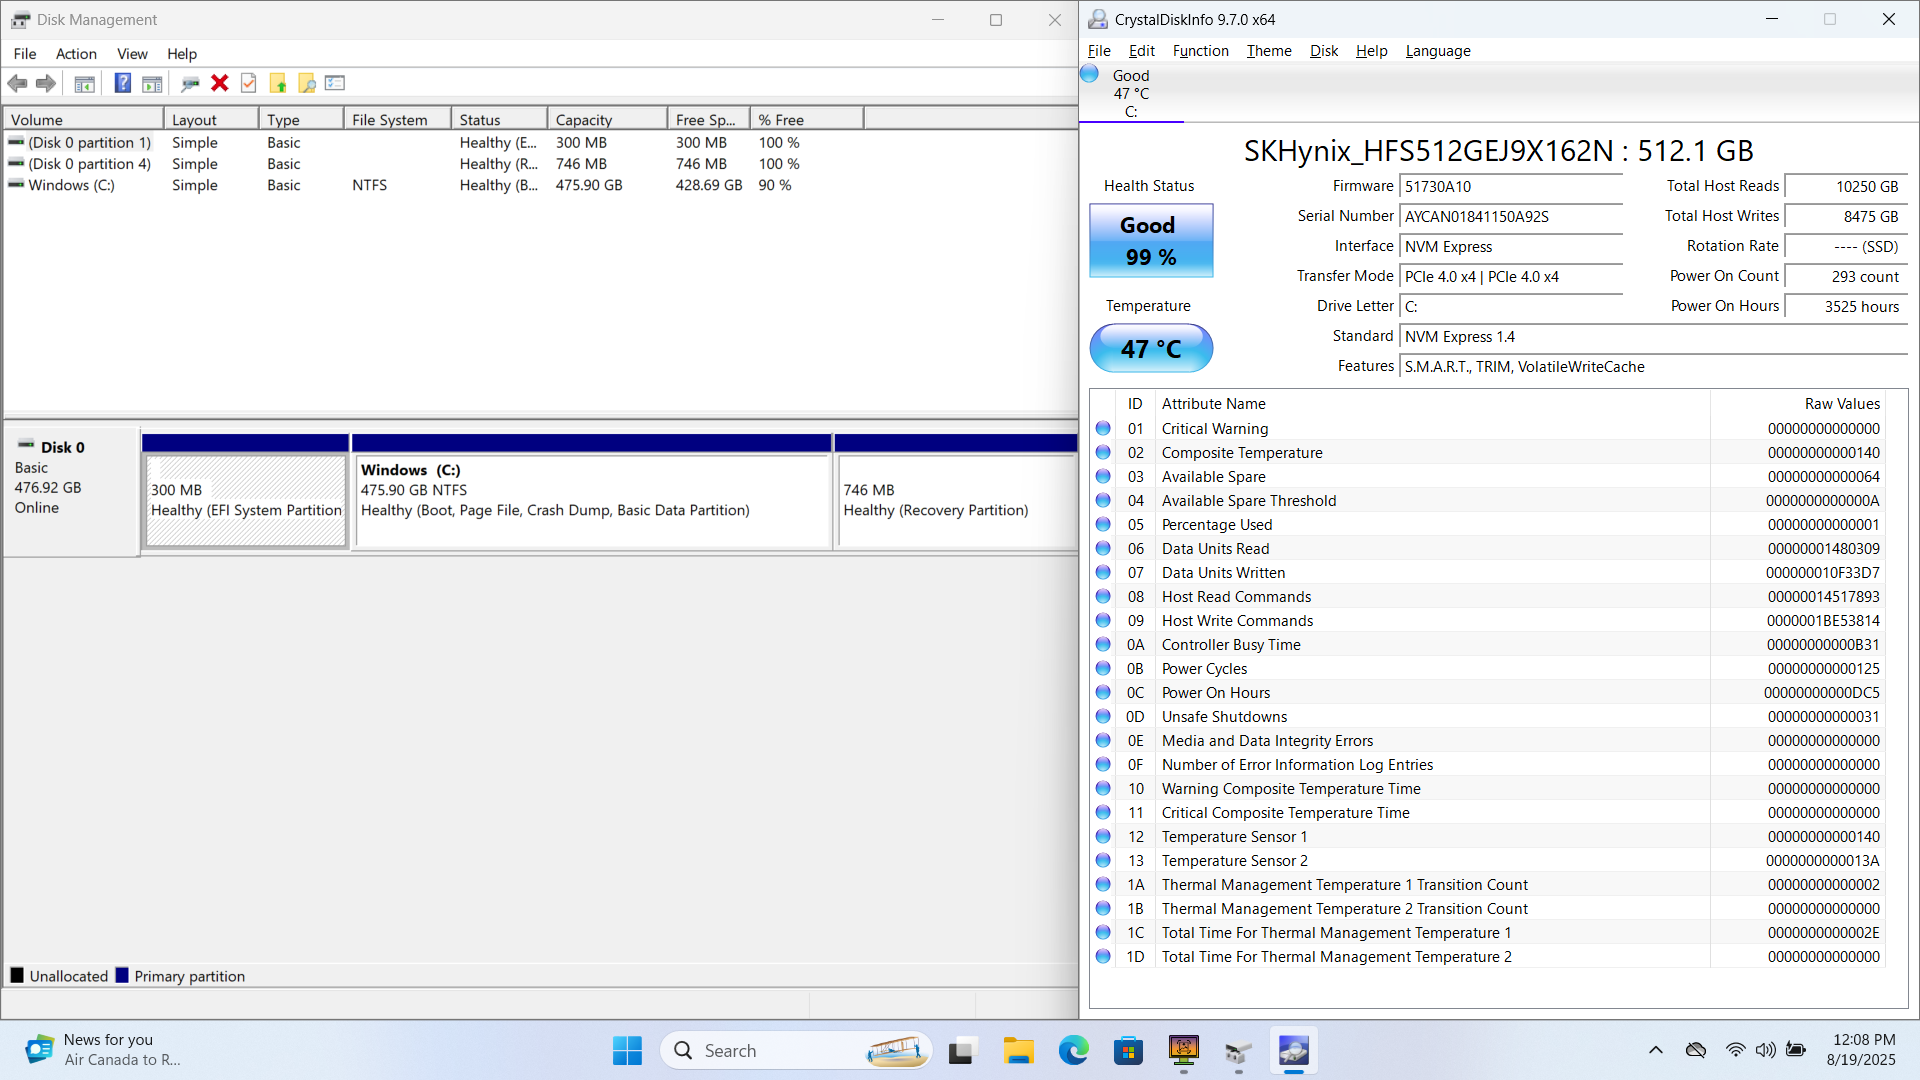Select the Good 47 °C C: disk tab

click(1130, 93)
